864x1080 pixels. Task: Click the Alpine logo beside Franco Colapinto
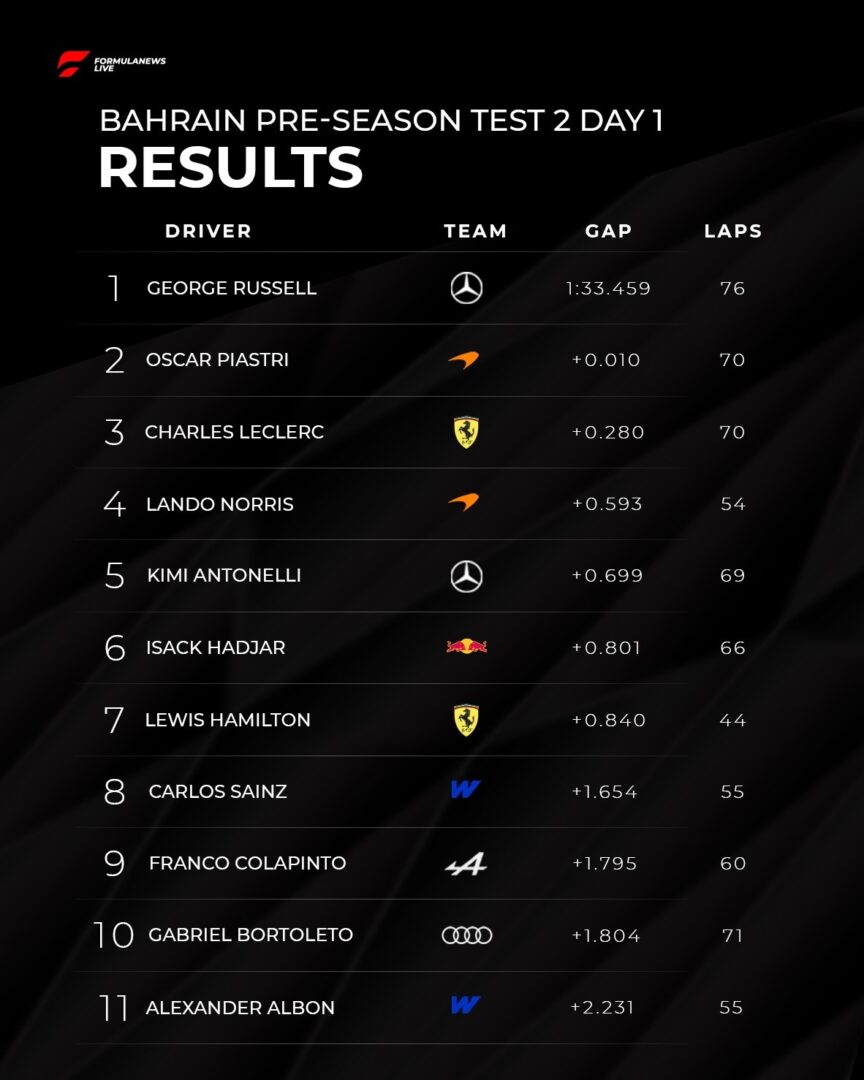point(466,863)
